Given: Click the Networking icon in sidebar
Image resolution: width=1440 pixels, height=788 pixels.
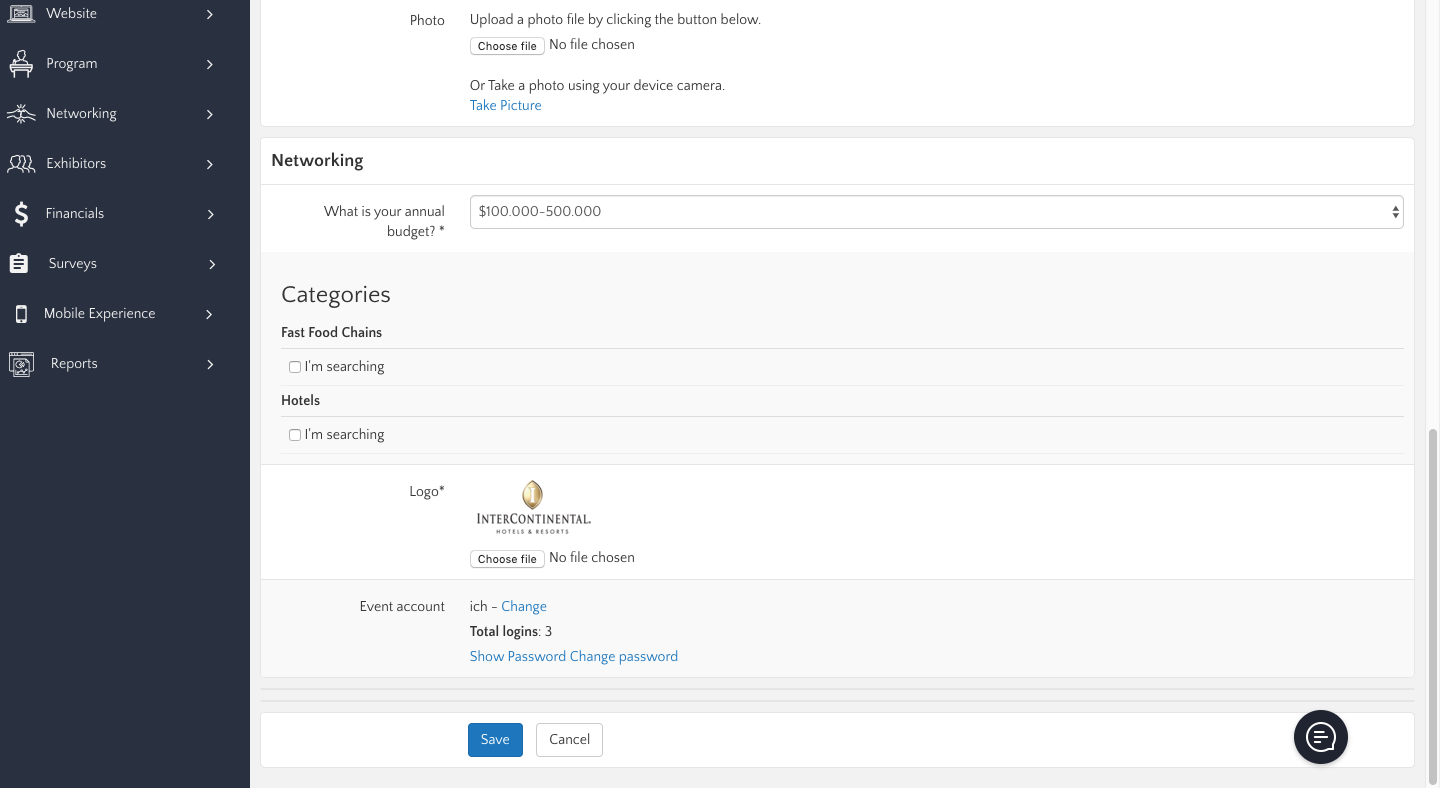Looking at the screenshot, I should [x=21, y=114].
